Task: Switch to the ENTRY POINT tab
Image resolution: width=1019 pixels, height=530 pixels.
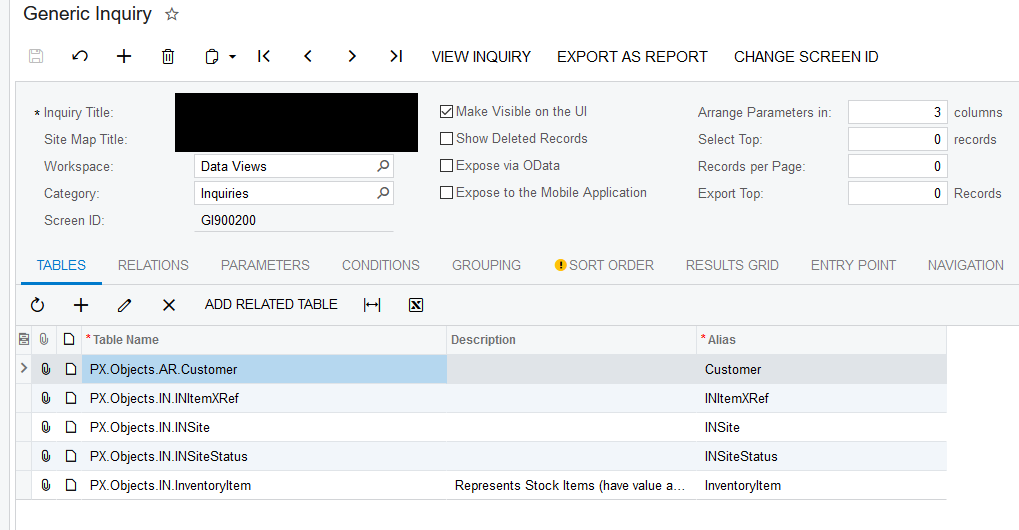Action: [x=853, y=265]
